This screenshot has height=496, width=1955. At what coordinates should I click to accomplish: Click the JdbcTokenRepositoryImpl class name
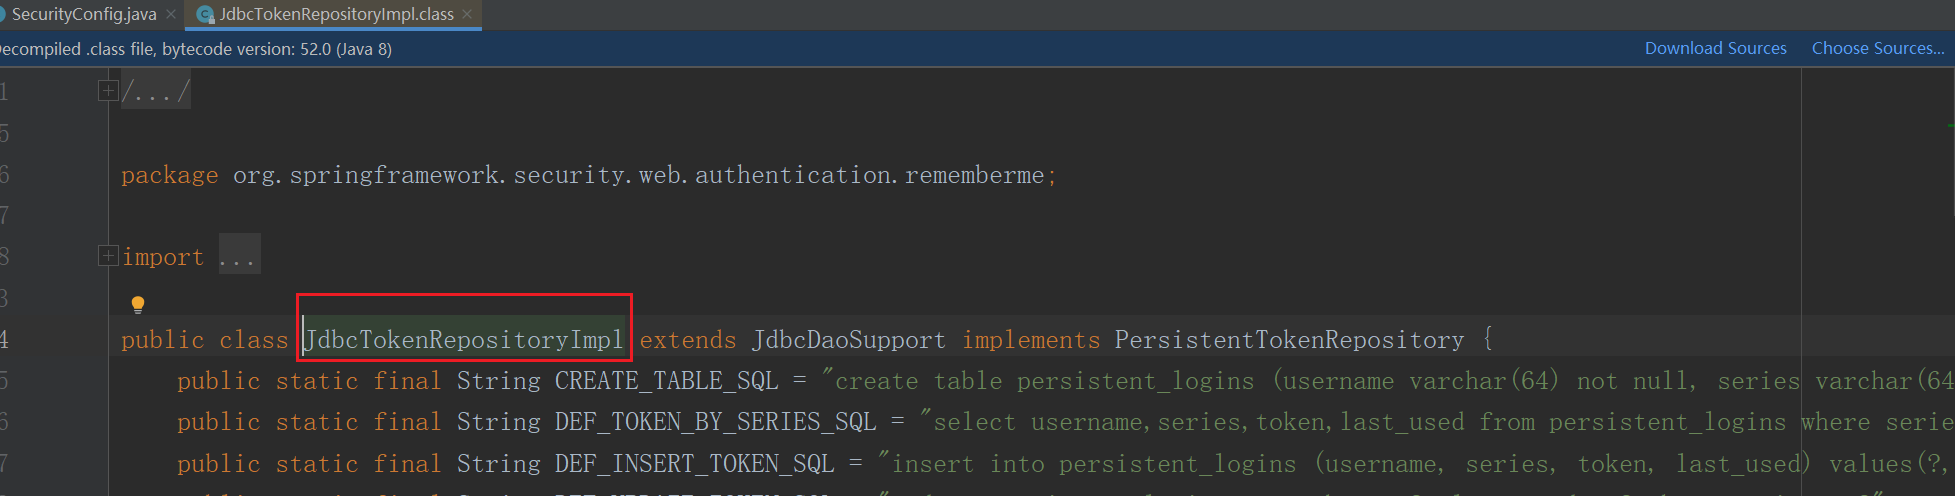[x=464, y=340]
